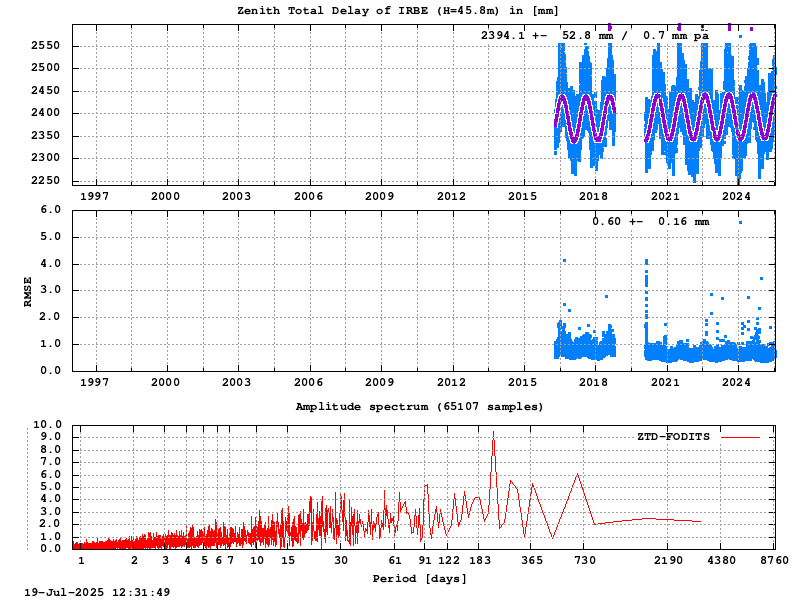The height and width of the screenshot is (600, 800).
Task: Click the tallest spectrum peak near 9.5
Action: [493, 433]
